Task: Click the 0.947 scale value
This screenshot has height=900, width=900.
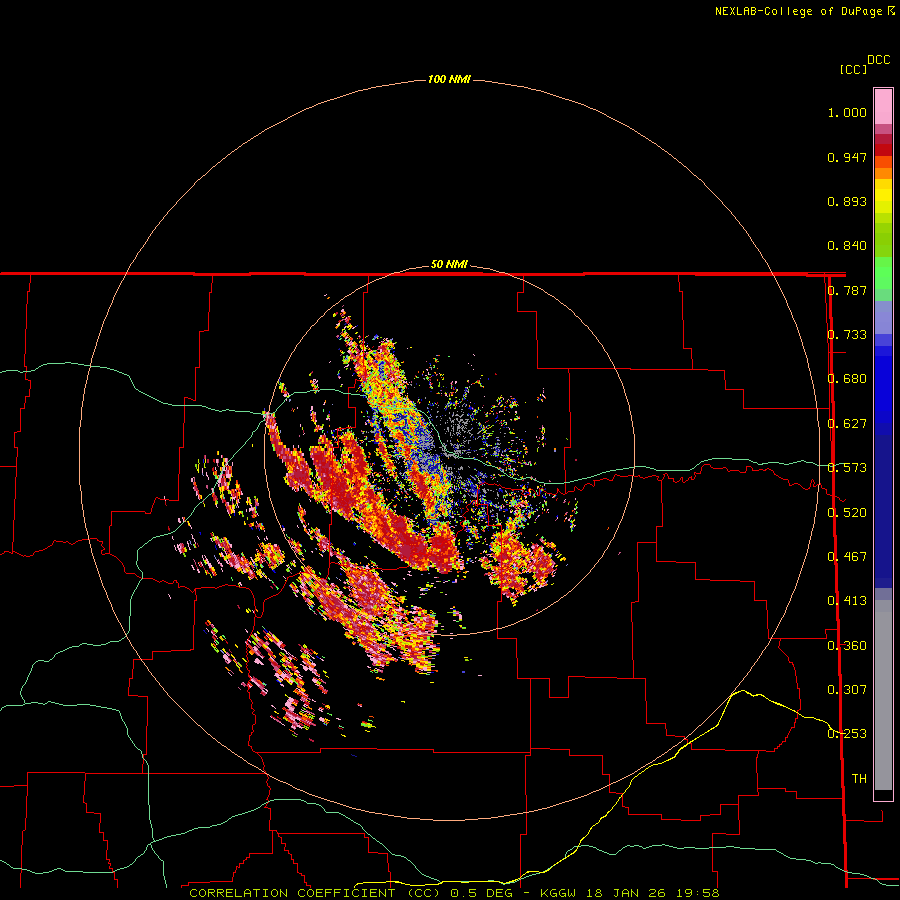Action: click(847, 157)
